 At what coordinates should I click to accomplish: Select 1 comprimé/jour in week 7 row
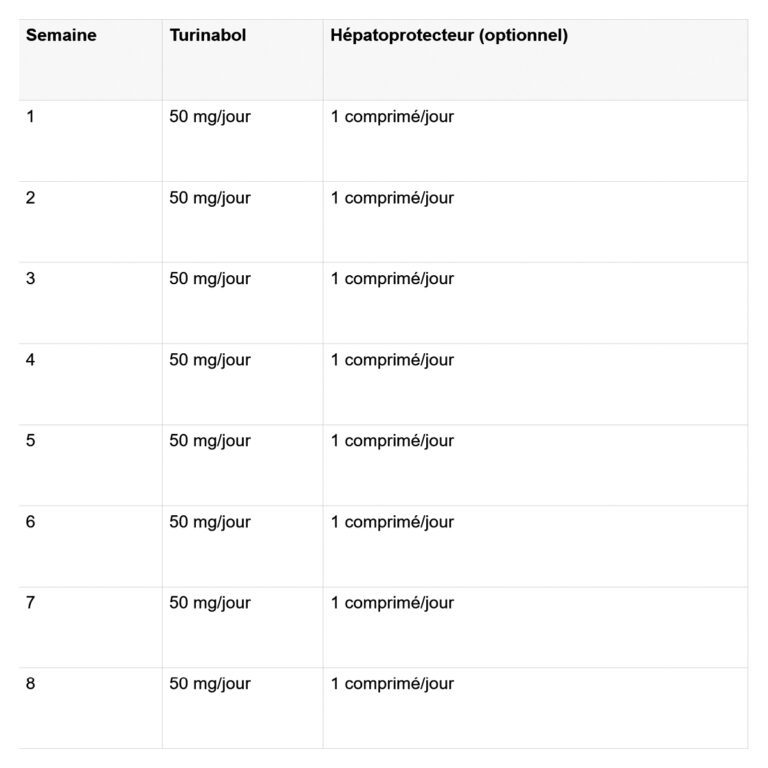(392, 603)
